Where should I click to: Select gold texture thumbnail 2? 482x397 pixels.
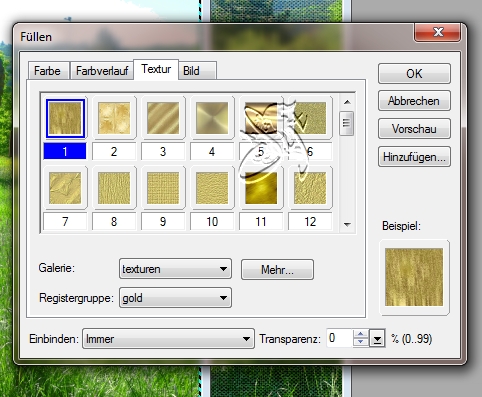tap(114, 118)
